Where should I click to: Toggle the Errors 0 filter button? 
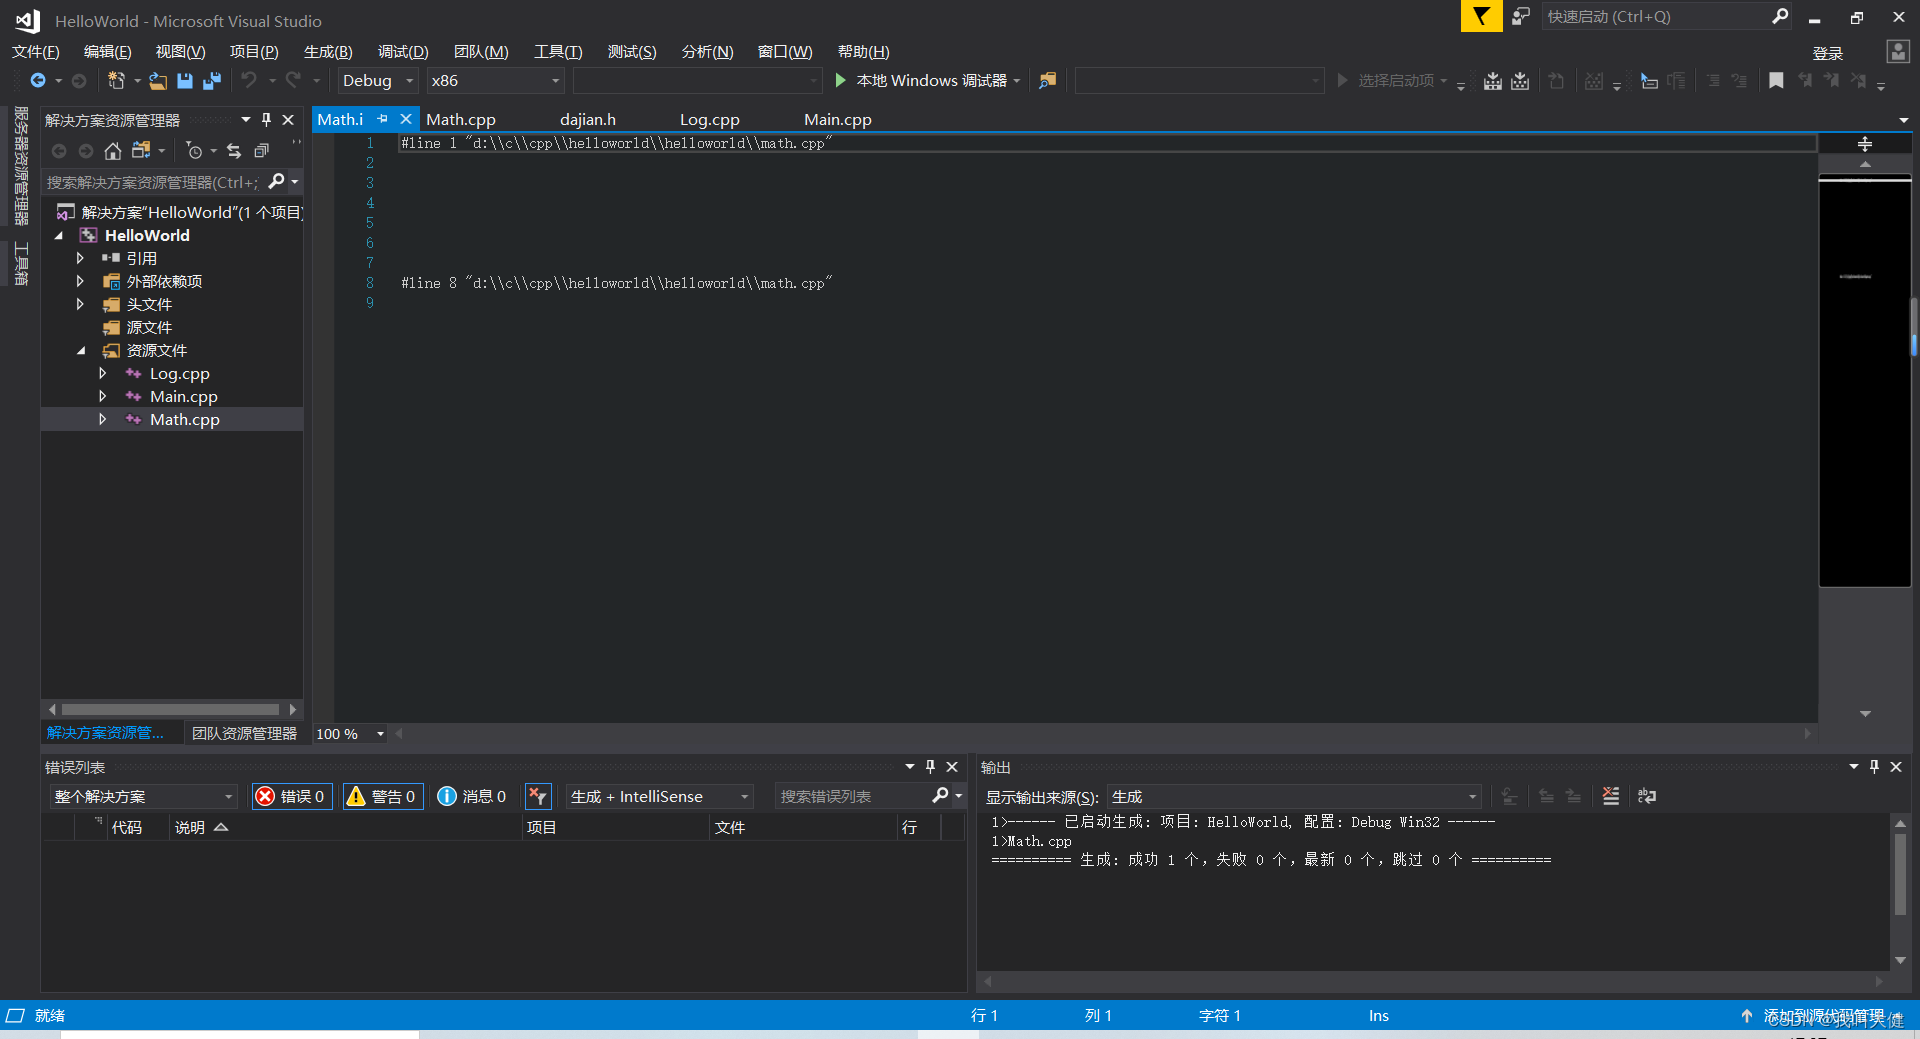(x=292, y=796)
